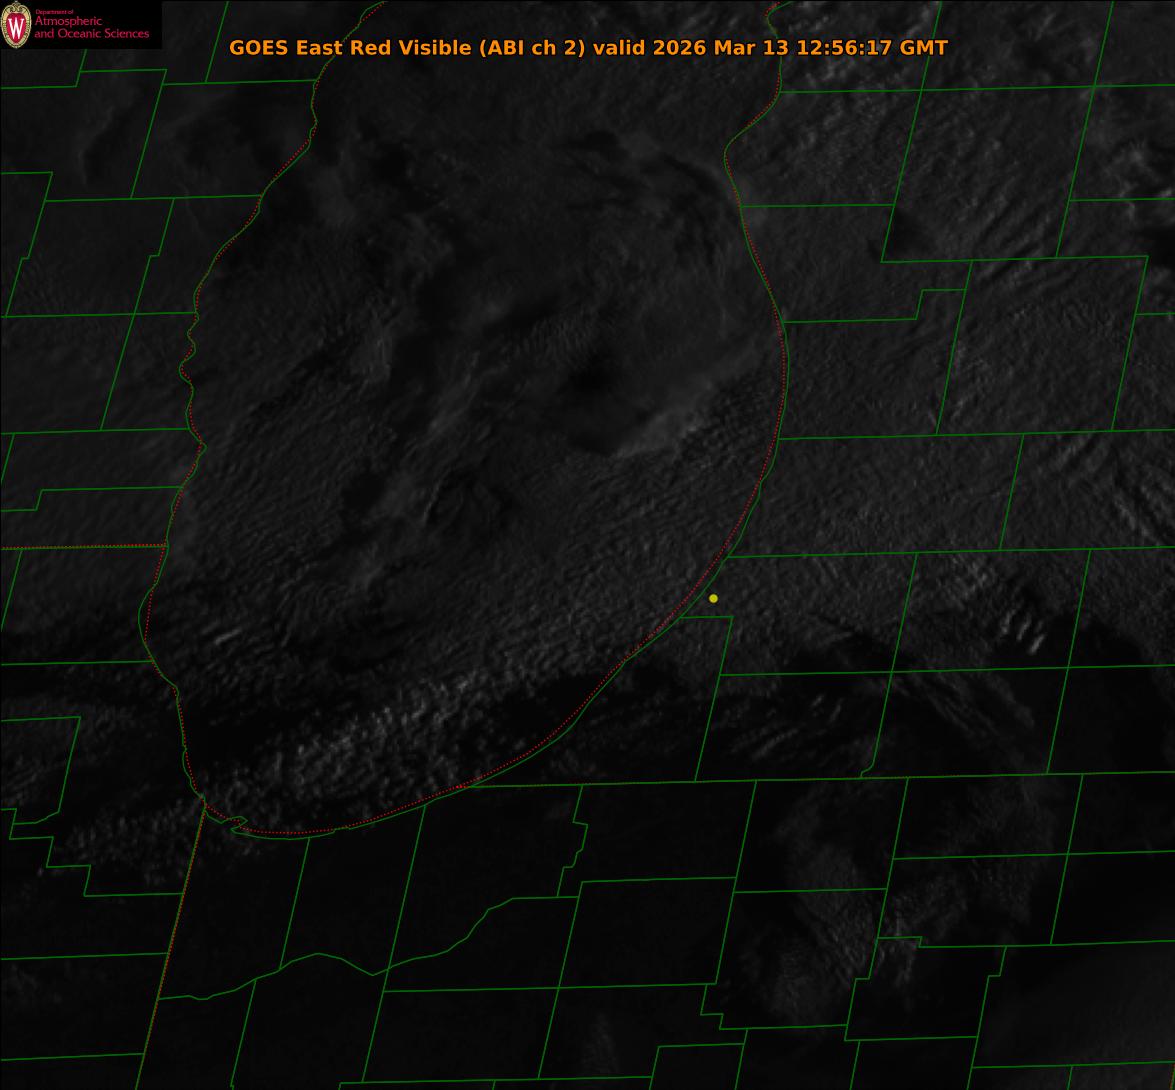Click the yellow dot location marker
Screen dimensions: 1175x1090
tap(713, 598)
